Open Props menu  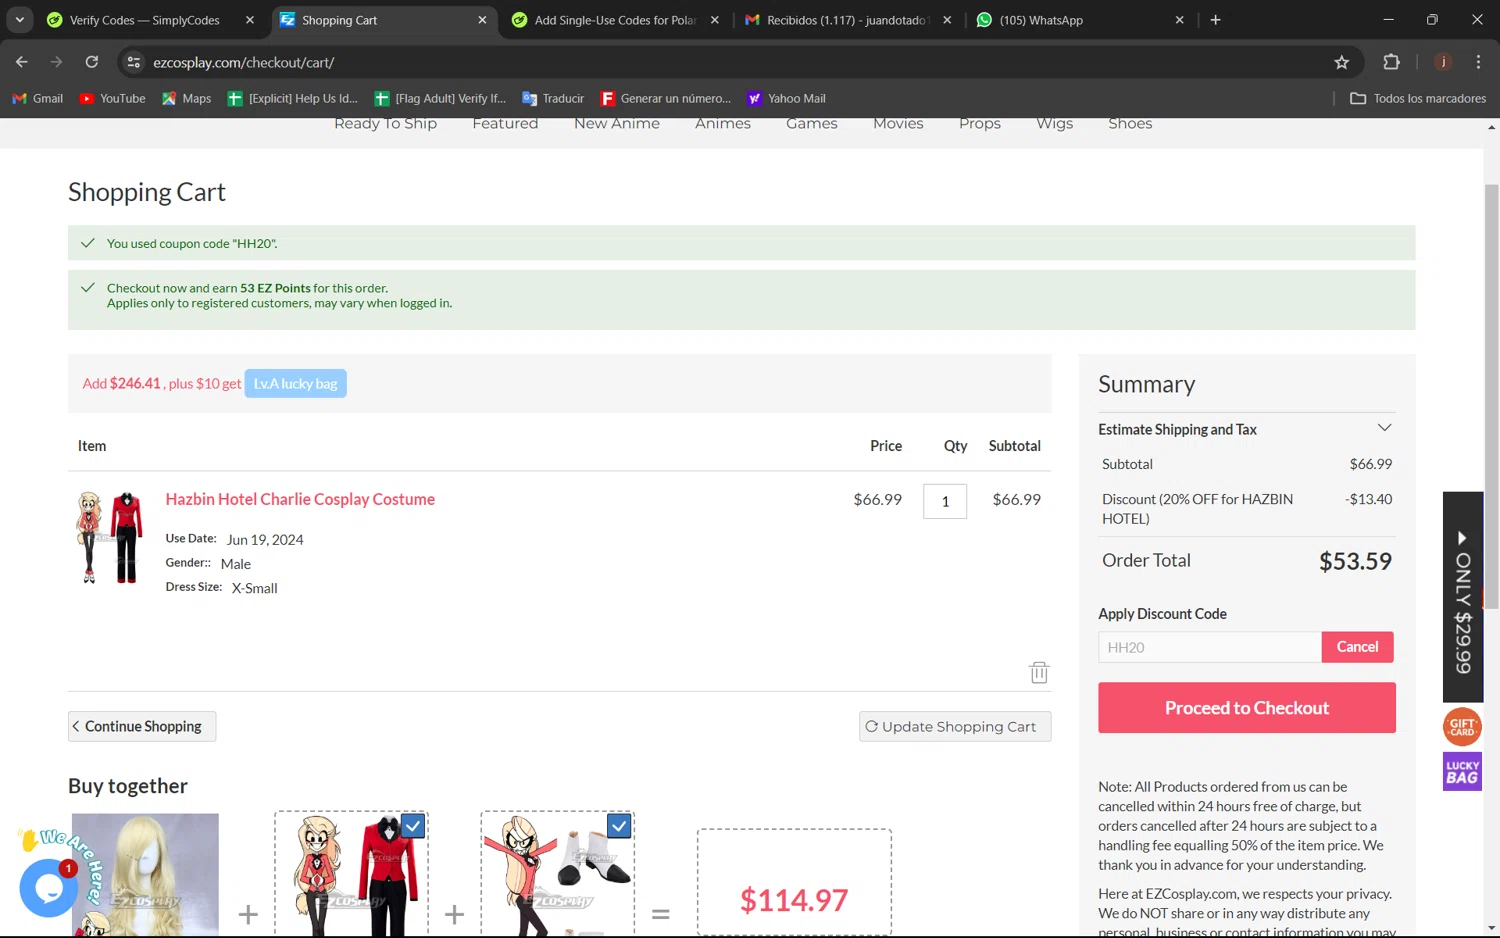pyautogui.click(x=980, y=123)
